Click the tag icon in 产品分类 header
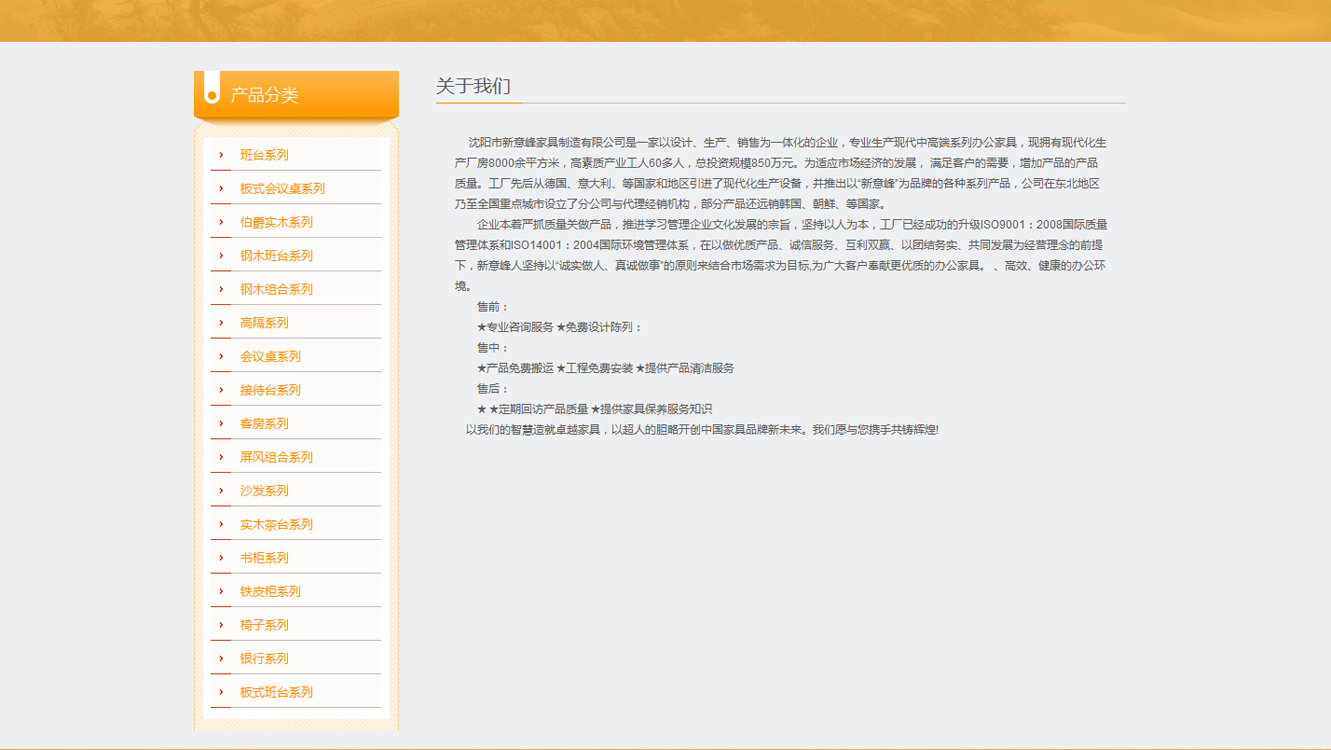The height and width of the screenshot is (750, 1331). [211, 89]
